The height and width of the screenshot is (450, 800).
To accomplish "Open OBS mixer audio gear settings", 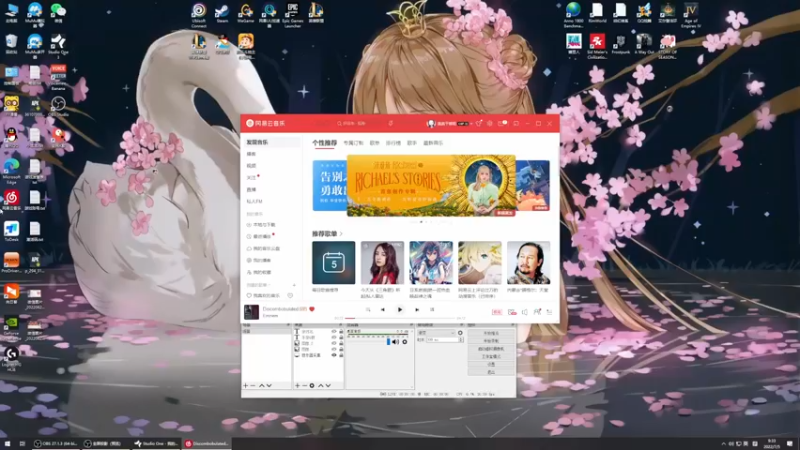I will tap(405, 342).
